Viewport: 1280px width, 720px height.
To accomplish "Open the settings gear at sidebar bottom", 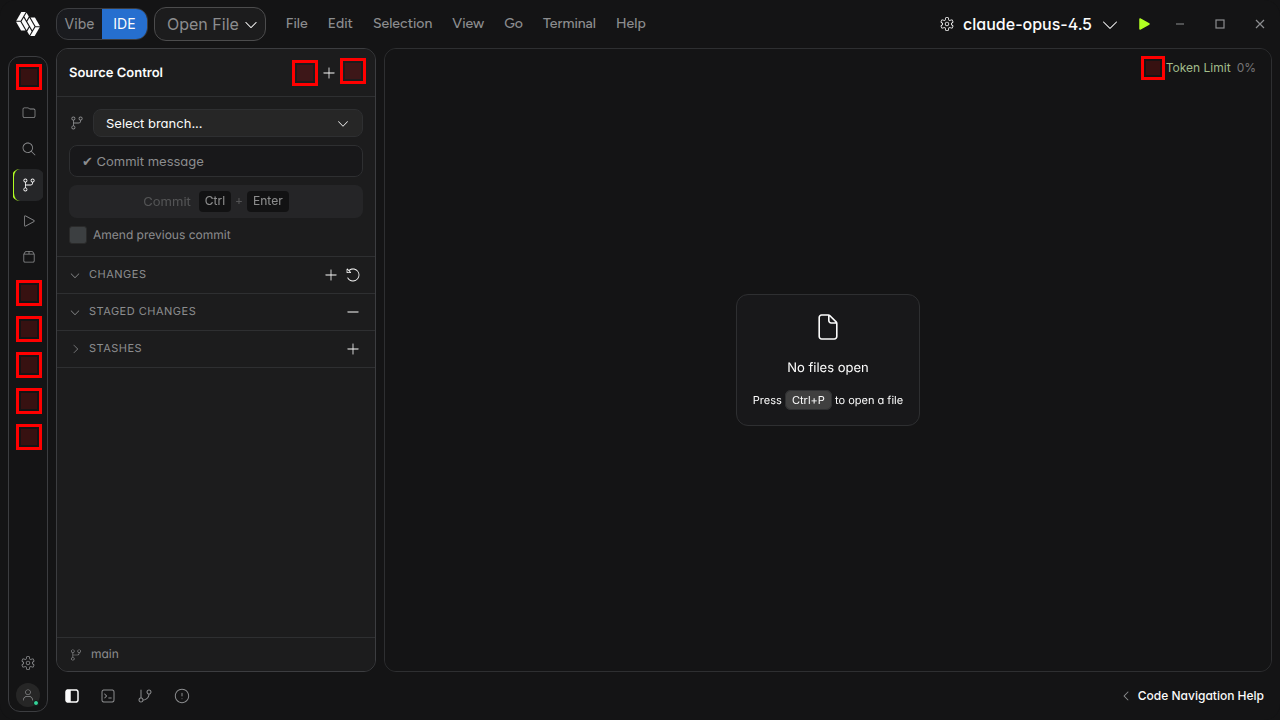I will pyautogui.click(x=28, y=663).
